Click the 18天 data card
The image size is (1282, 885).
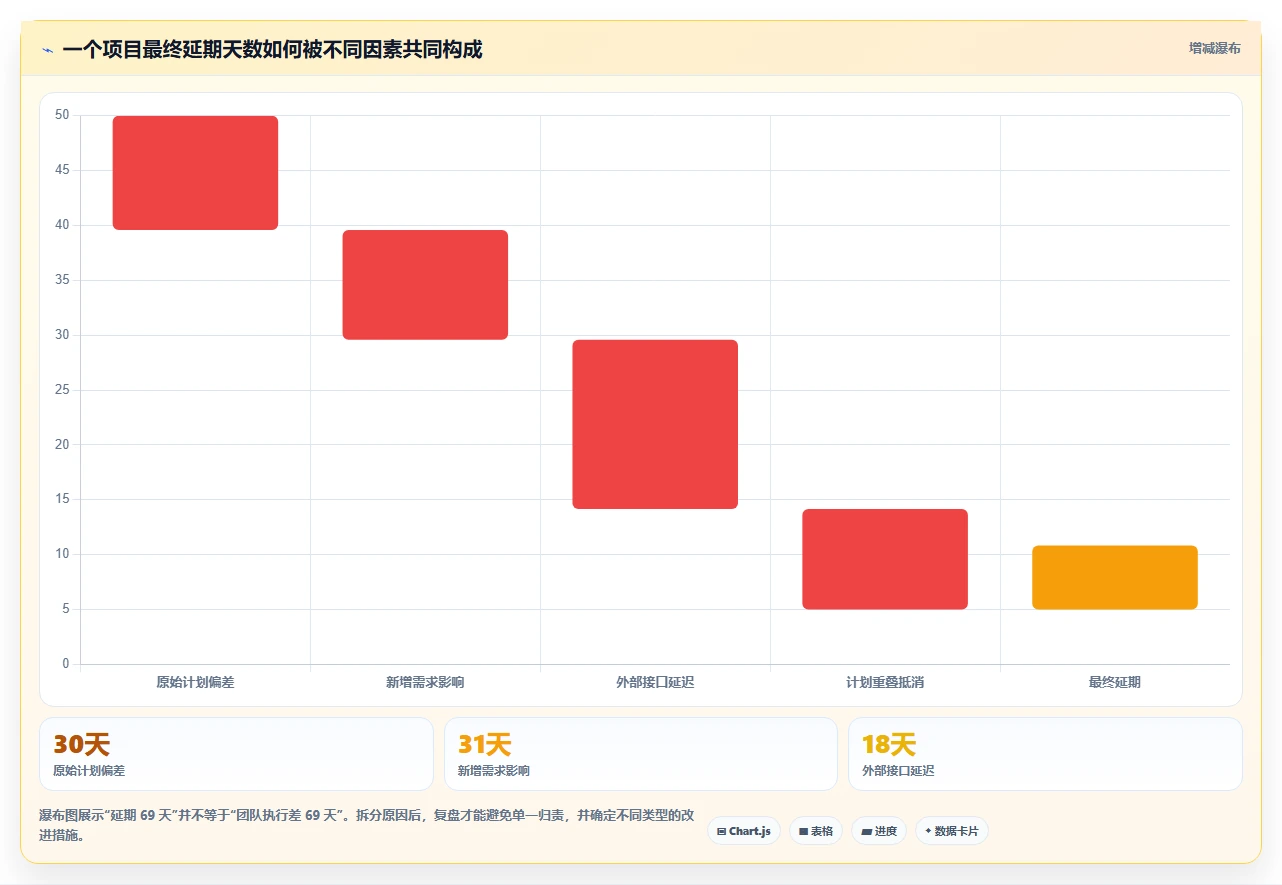1045,754
